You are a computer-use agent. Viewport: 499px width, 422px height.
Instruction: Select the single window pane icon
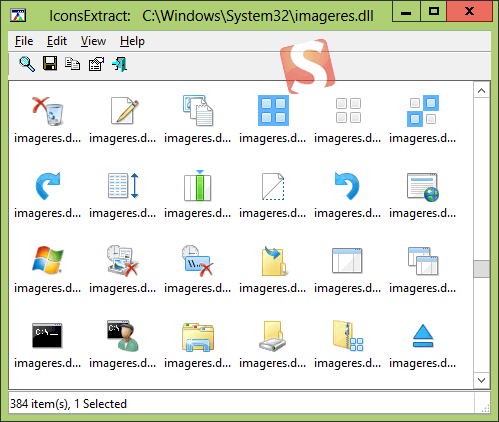click(x=347, y=260)
